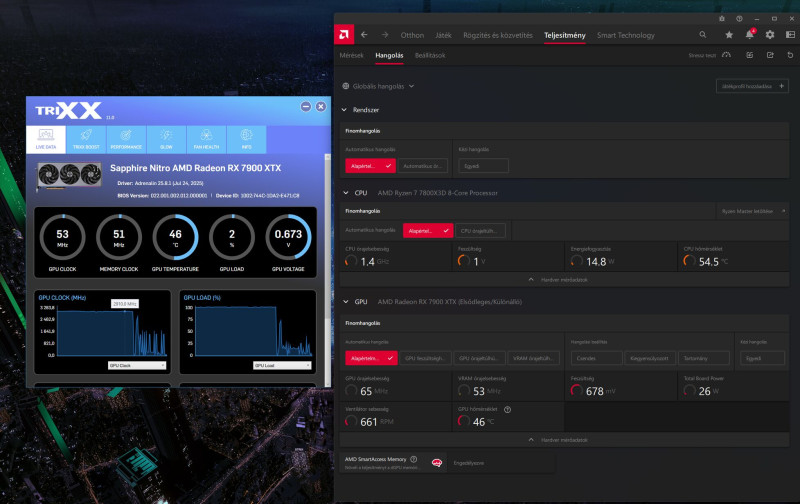Collapse the CPU section
Screen dimensions: 800x504
[x=345, y=193]
